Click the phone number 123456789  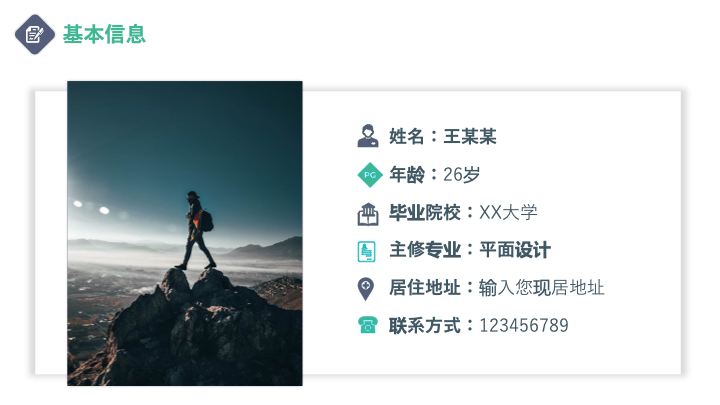pyautogui.click(x=524, y=326)
